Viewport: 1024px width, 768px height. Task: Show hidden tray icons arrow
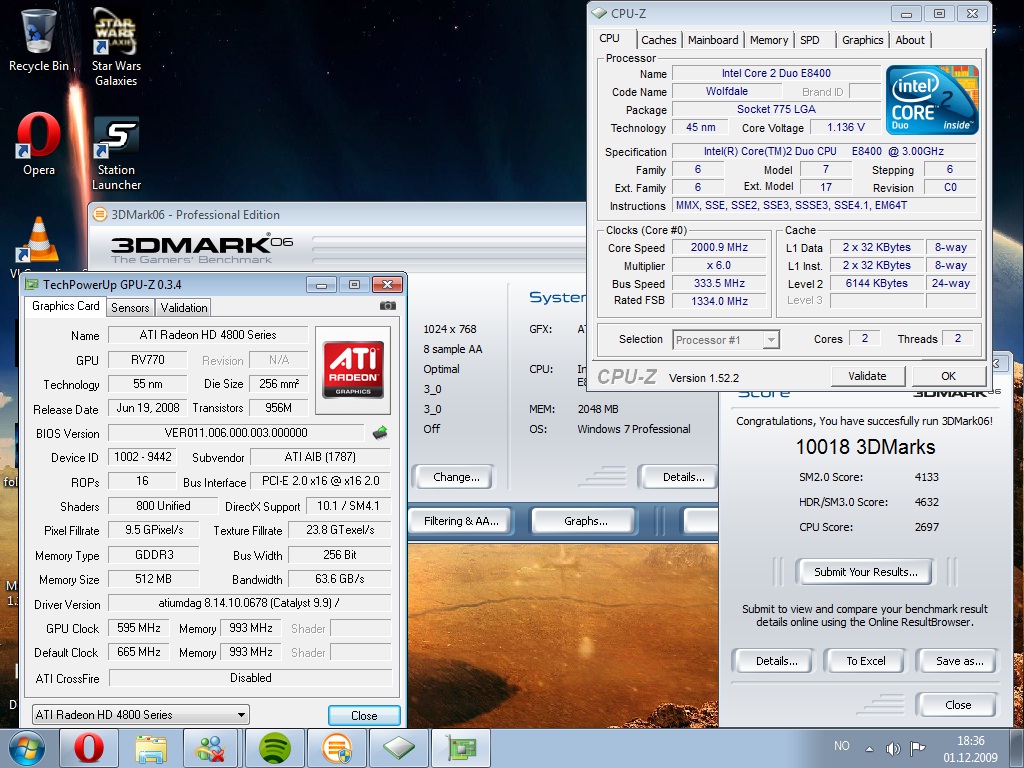869,749
